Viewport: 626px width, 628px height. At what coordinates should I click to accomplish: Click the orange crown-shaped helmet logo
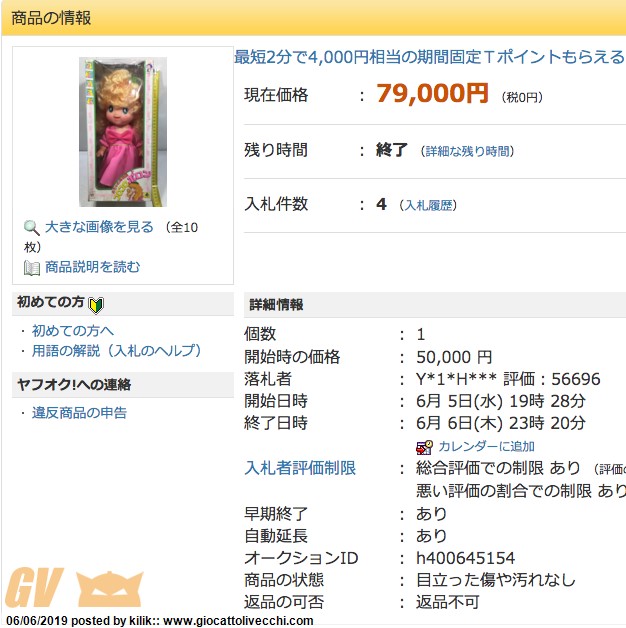[109, 588]
